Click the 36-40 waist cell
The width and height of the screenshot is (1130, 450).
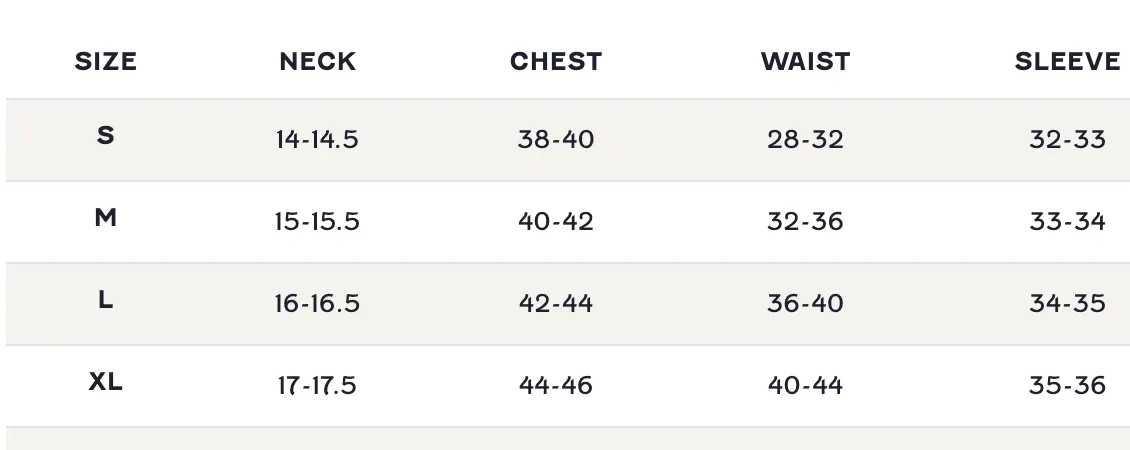[805, 304]
